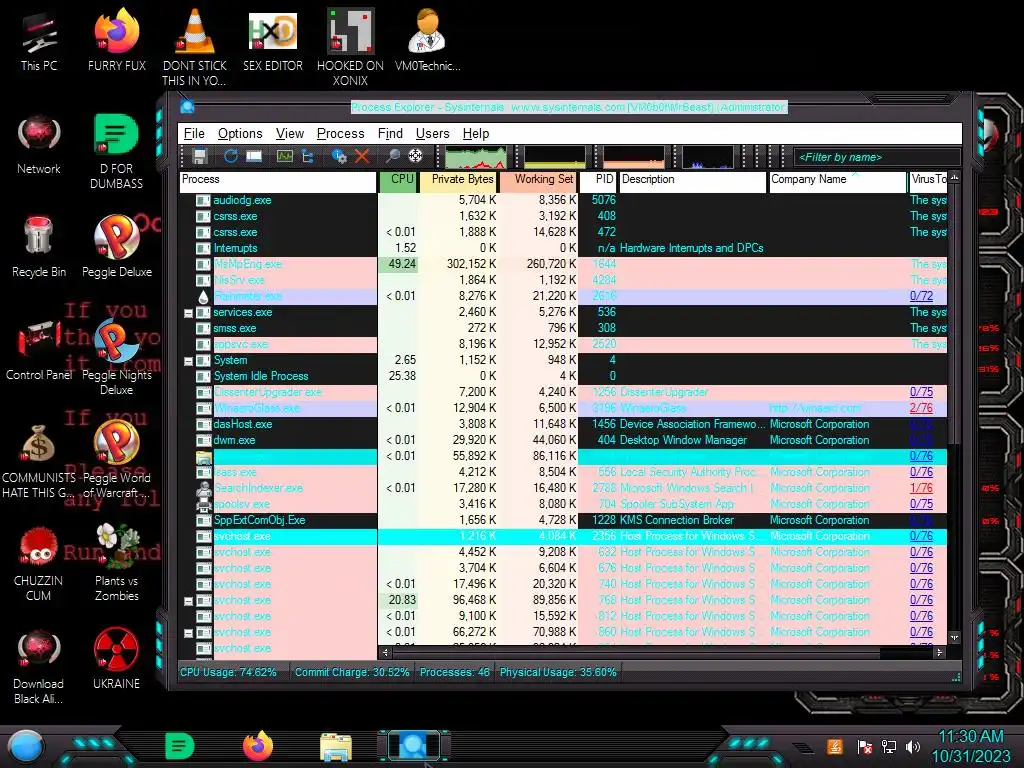
Task: Select the SppExtComObj.Exe process row
Action: point(564,520)
